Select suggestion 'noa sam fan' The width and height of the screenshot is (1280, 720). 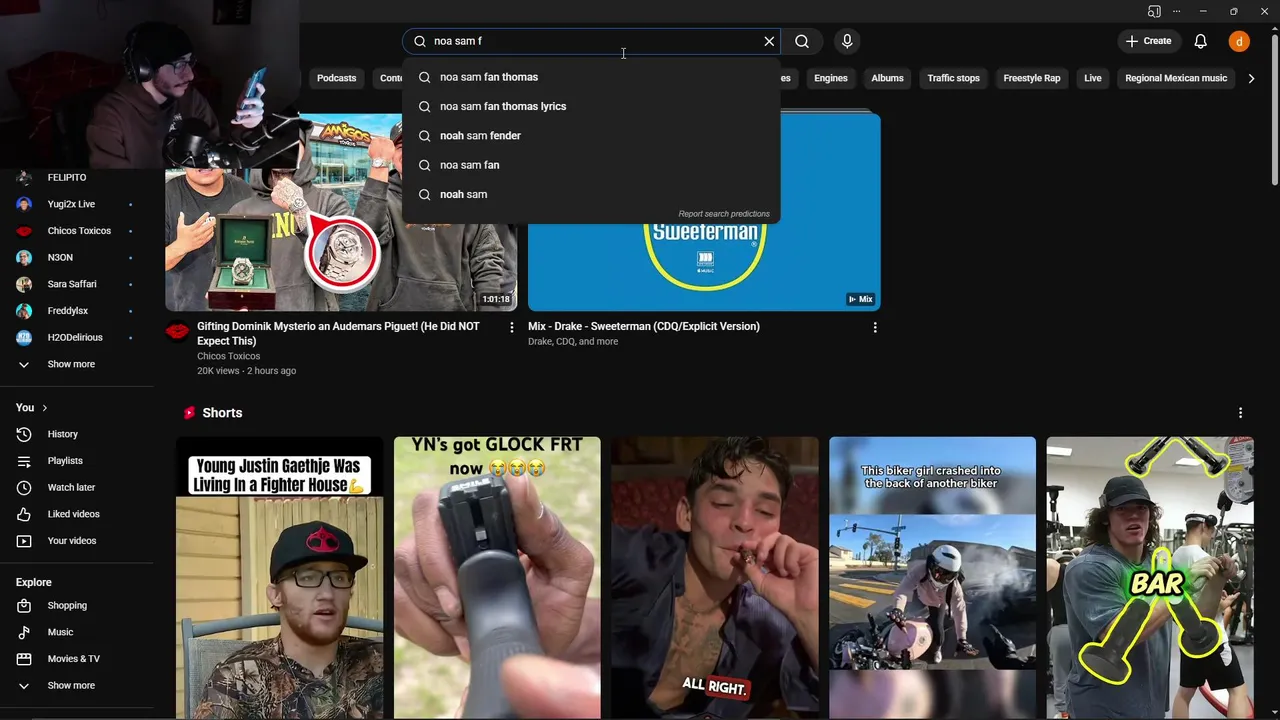click(591, 165)
